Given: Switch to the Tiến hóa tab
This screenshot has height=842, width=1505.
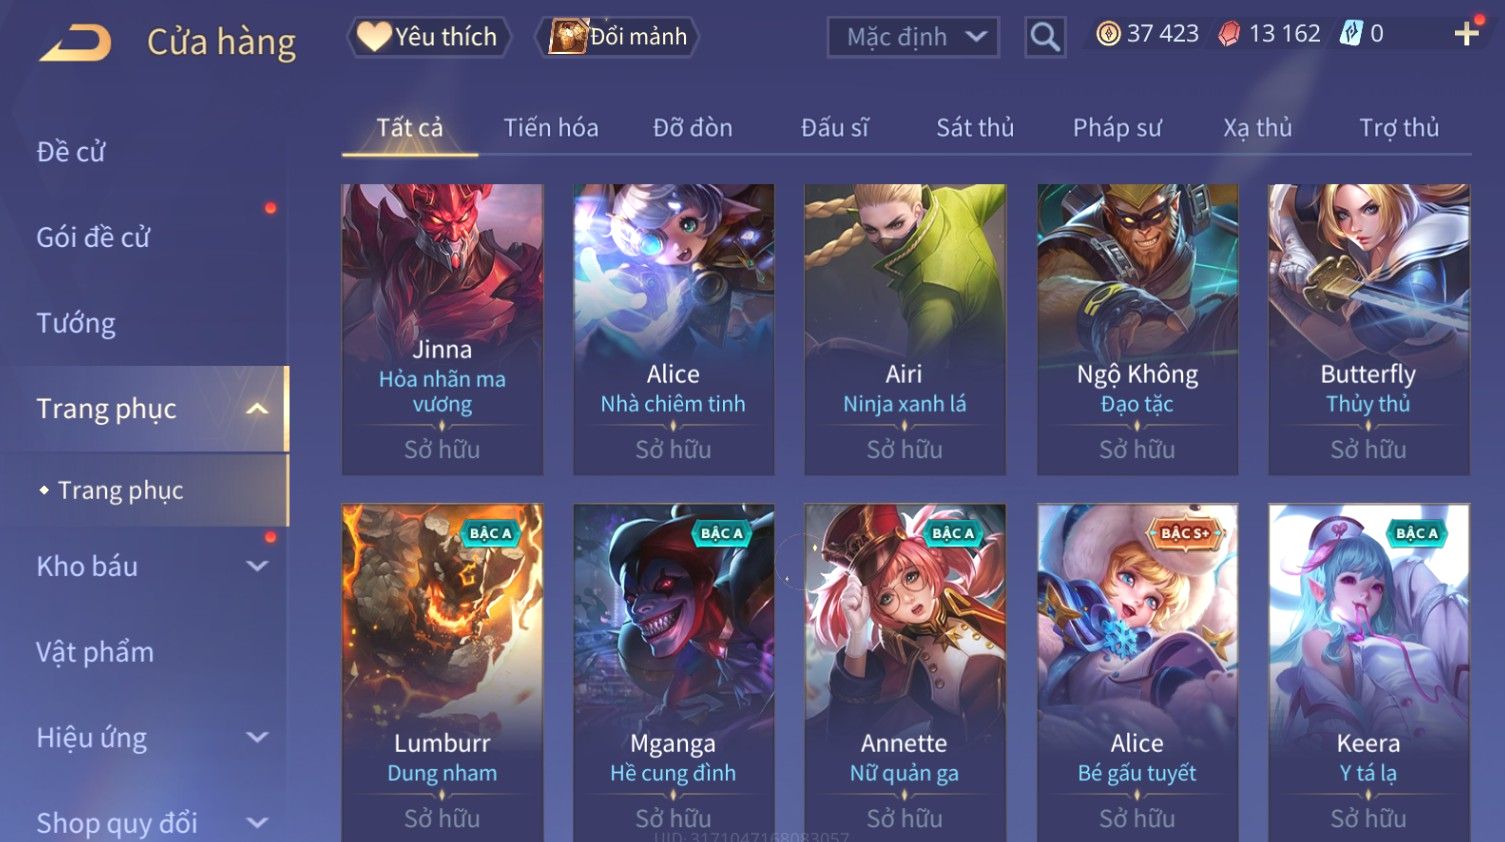Looking at the screenshot, I should pyautogui.click(x=551, y=128).
